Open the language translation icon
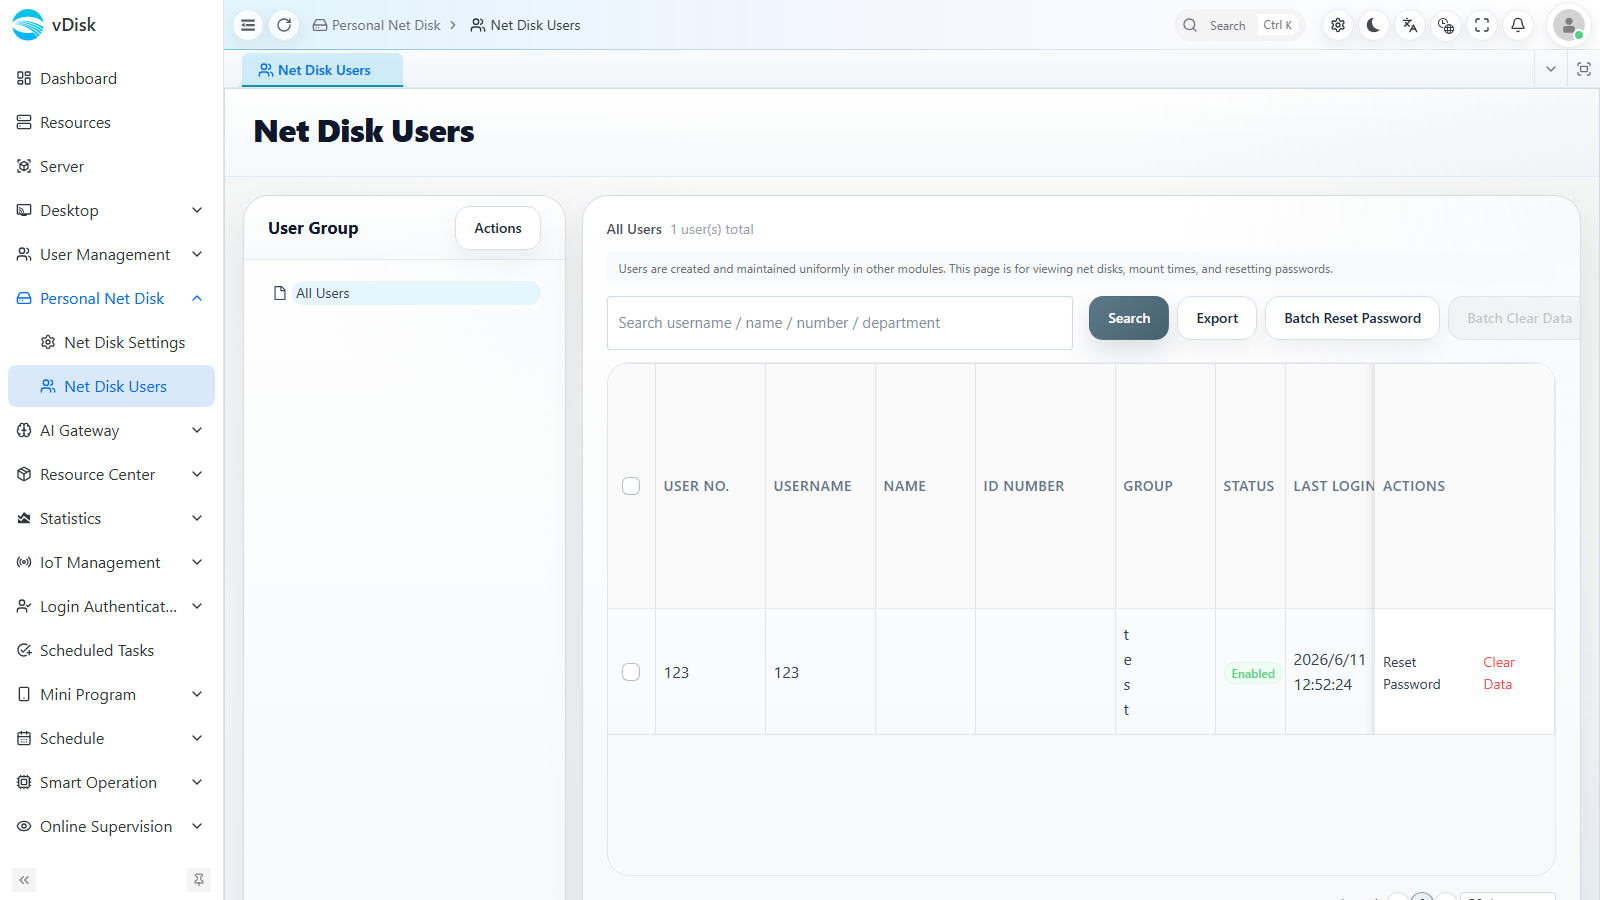This screenshot has width=1600, height=900. pyautogui.click(x=1410, y=25)
